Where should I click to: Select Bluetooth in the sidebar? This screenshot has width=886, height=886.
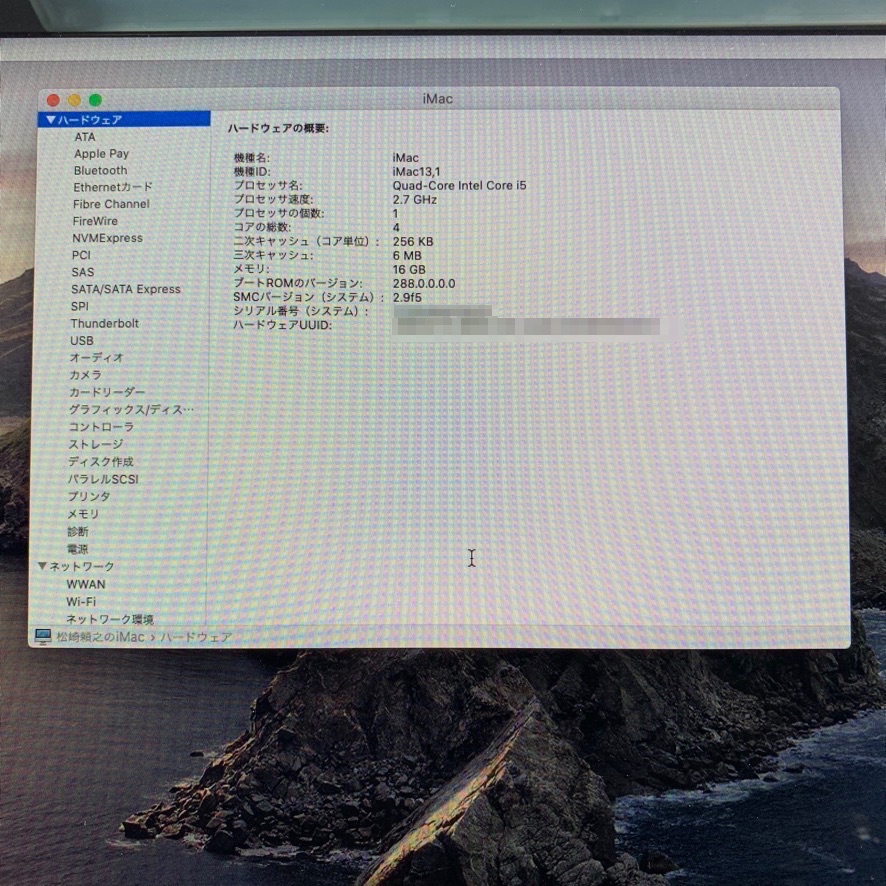point(100,171)
